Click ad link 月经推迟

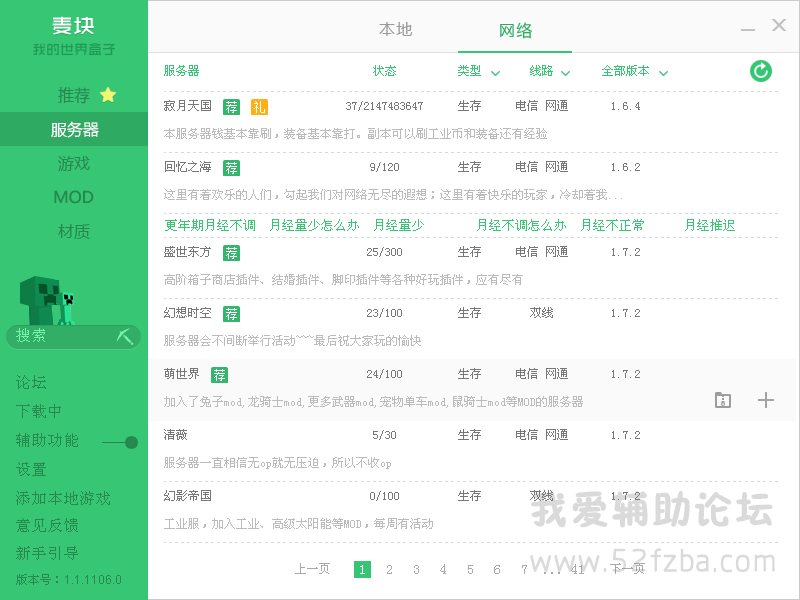pyautogui.click(x=710, y=226)
